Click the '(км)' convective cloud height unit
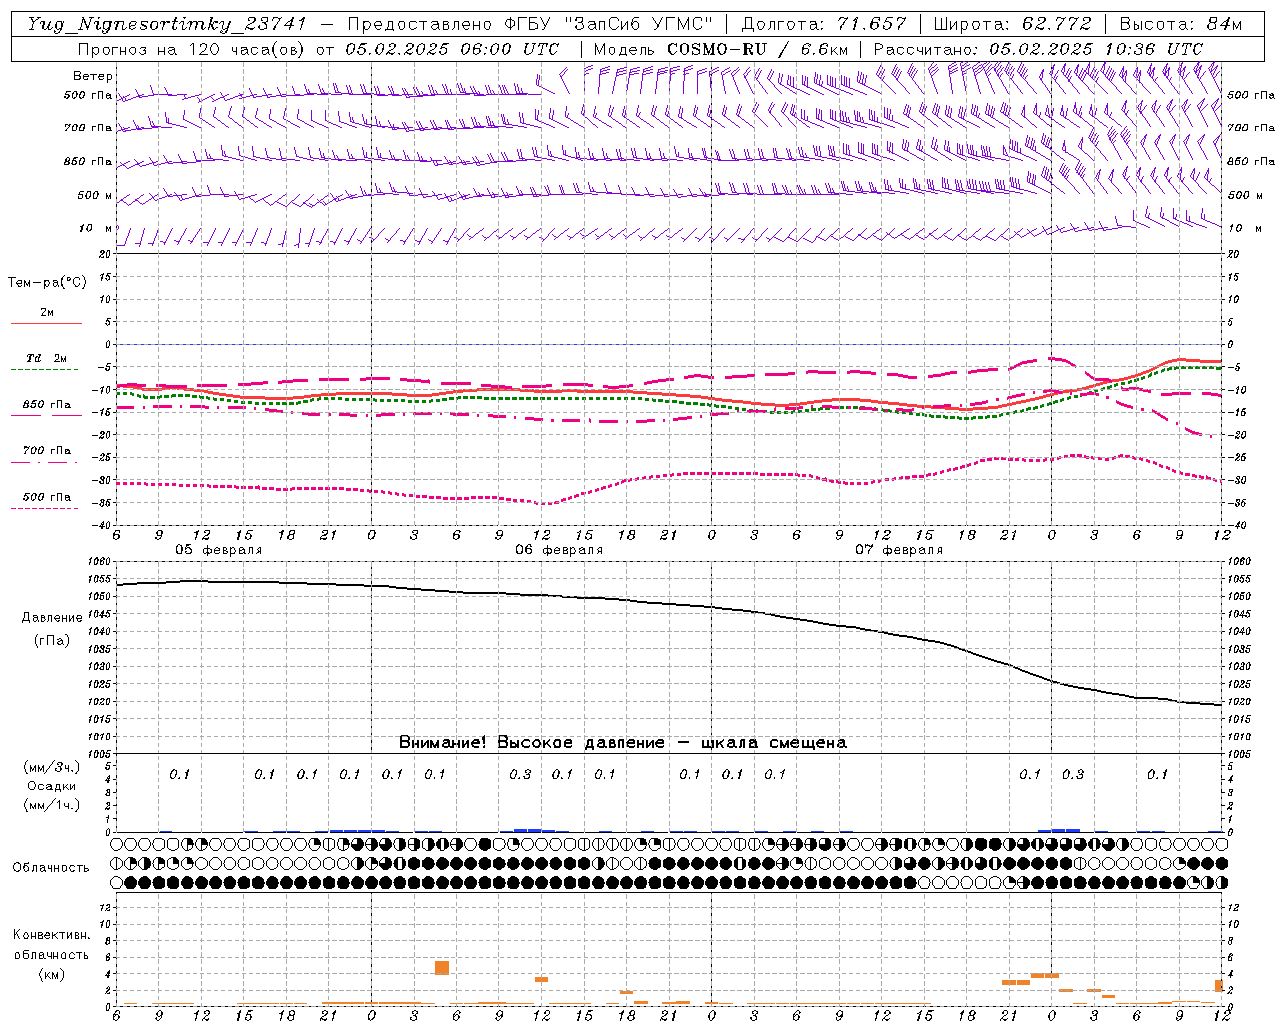This screenshot has width=1280, height=1024. point(51,974)
